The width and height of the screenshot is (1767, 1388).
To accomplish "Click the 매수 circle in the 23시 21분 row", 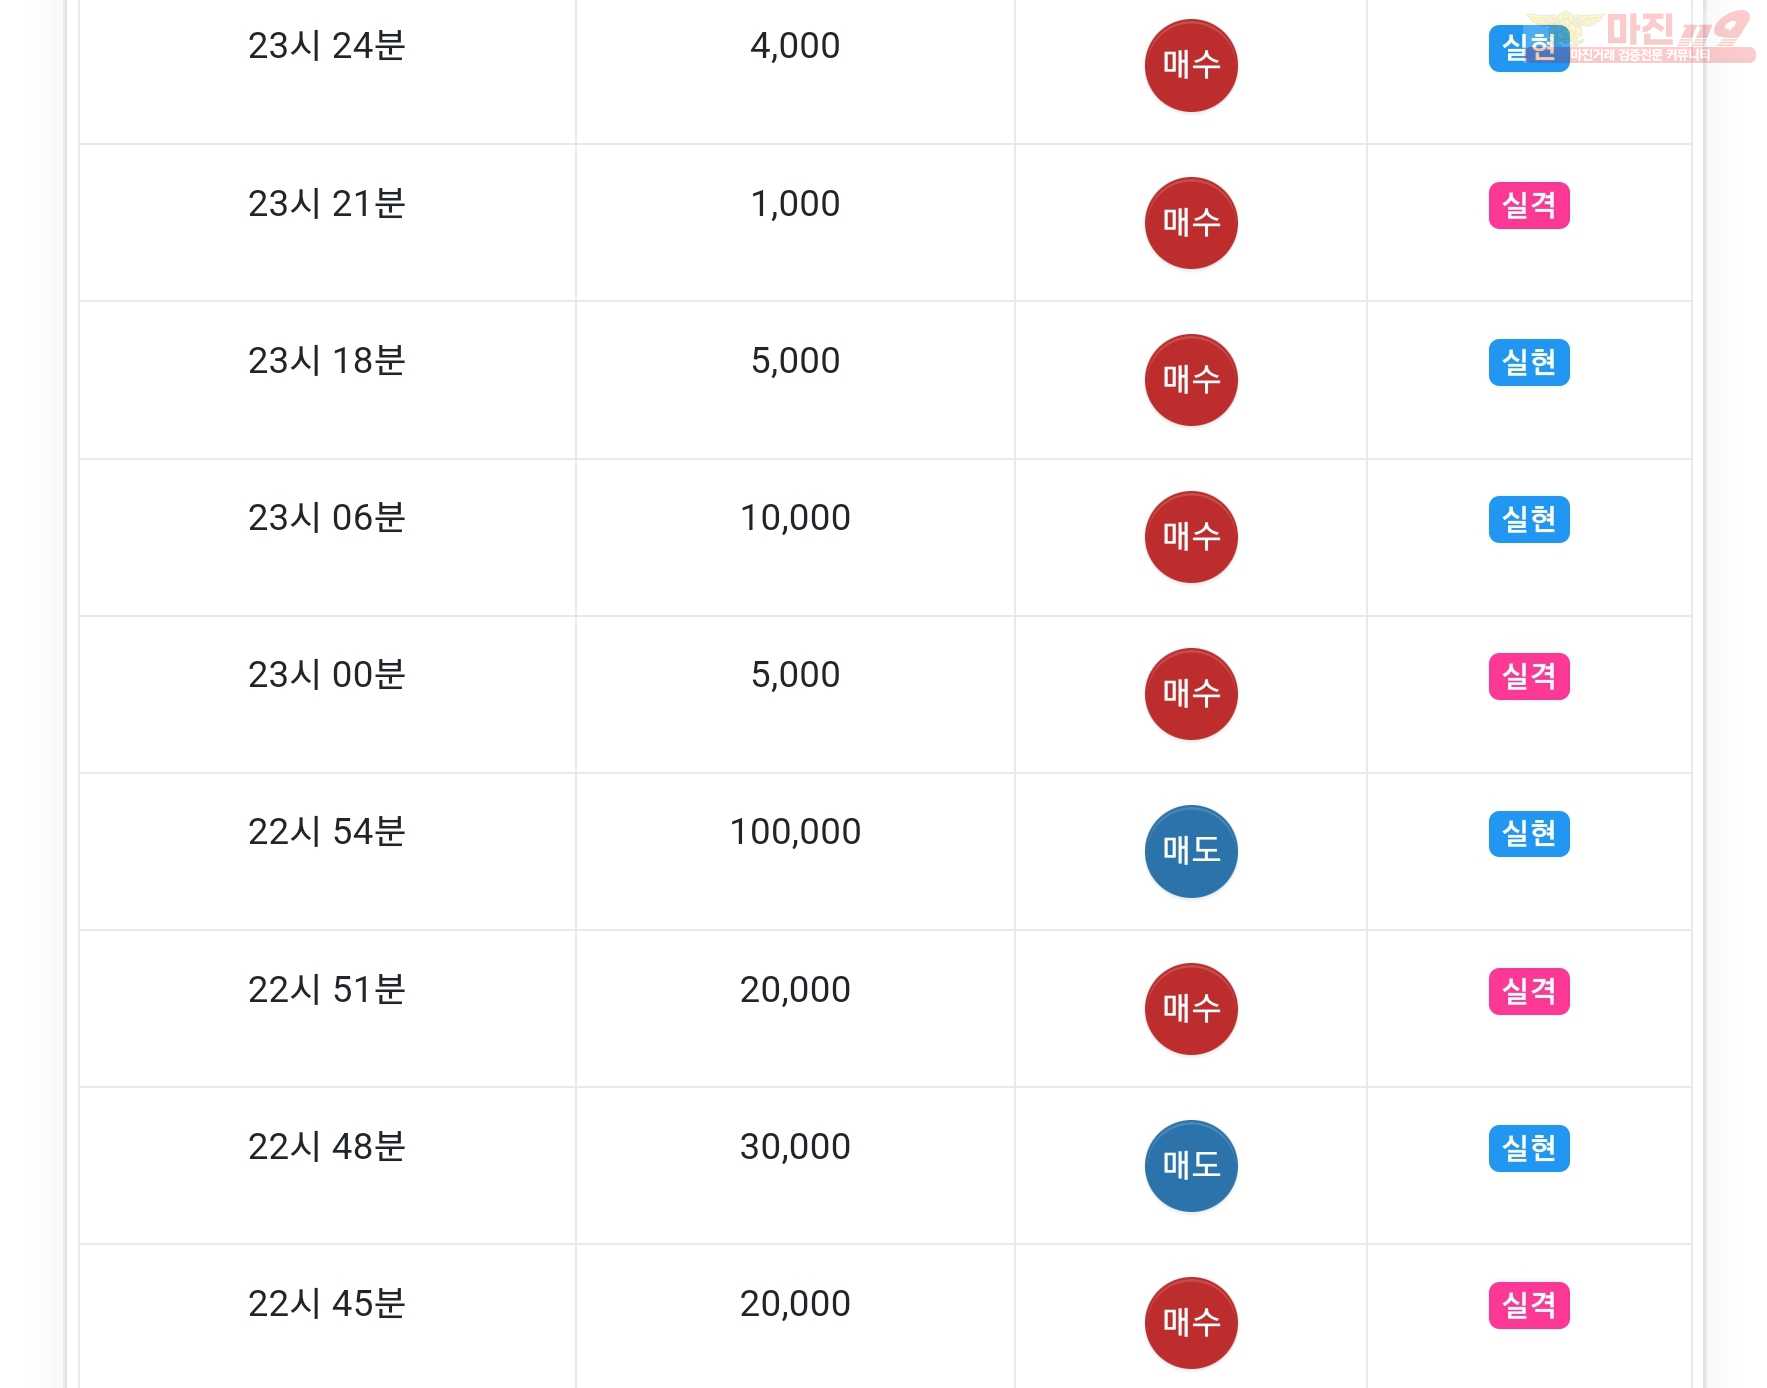I will coord(1190,223).
